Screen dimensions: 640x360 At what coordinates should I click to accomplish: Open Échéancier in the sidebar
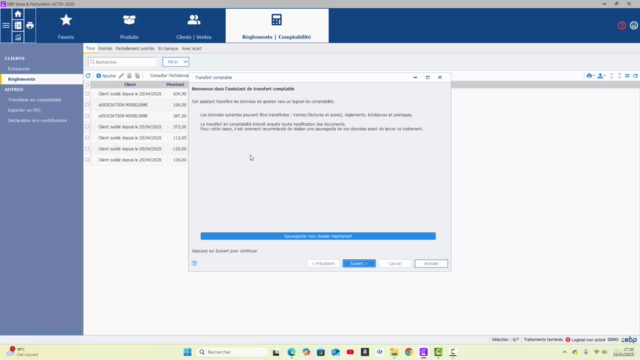coord(19,69)
